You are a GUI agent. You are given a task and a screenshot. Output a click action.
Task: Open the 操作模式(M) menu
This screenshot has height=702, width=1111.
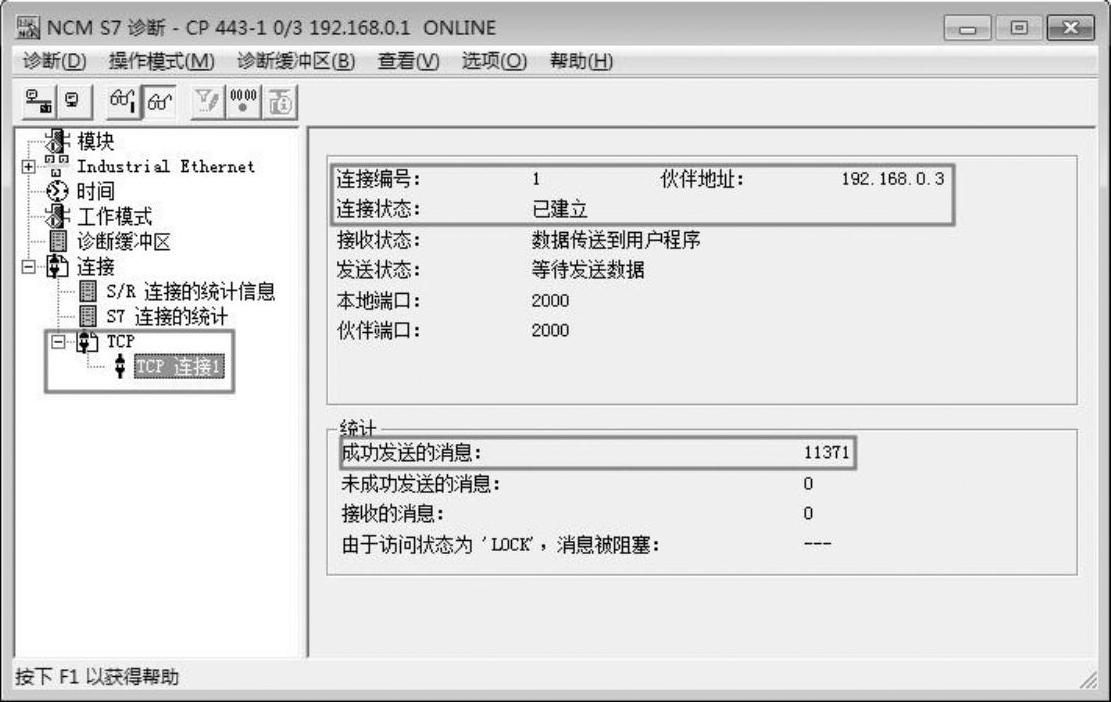pos(162,61)
